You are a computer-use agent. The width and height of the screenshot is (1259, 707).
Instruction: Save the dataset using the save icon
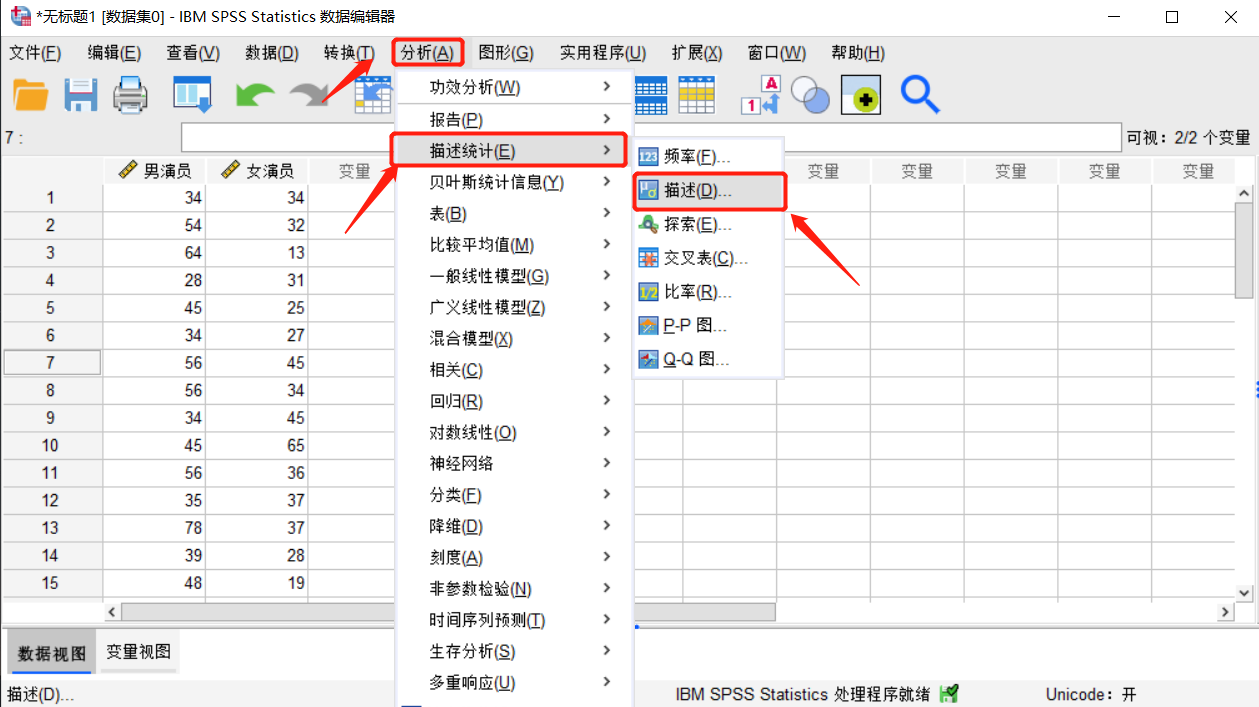79,94
